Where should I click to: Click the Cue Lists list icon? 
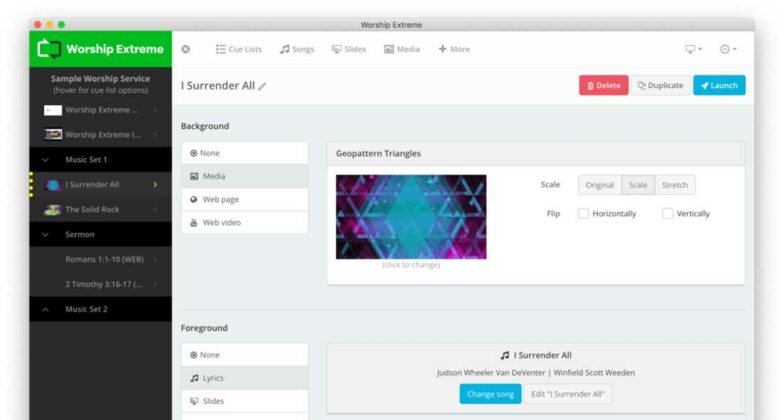[220, 49]
